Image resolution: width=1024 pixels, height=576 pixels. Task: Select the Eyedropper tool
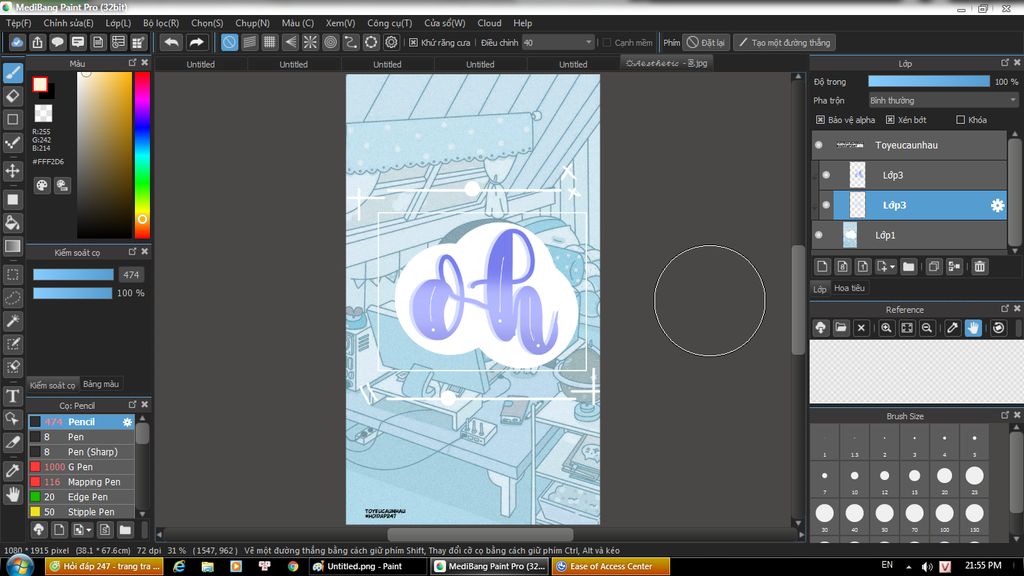(x=13, y=471)
